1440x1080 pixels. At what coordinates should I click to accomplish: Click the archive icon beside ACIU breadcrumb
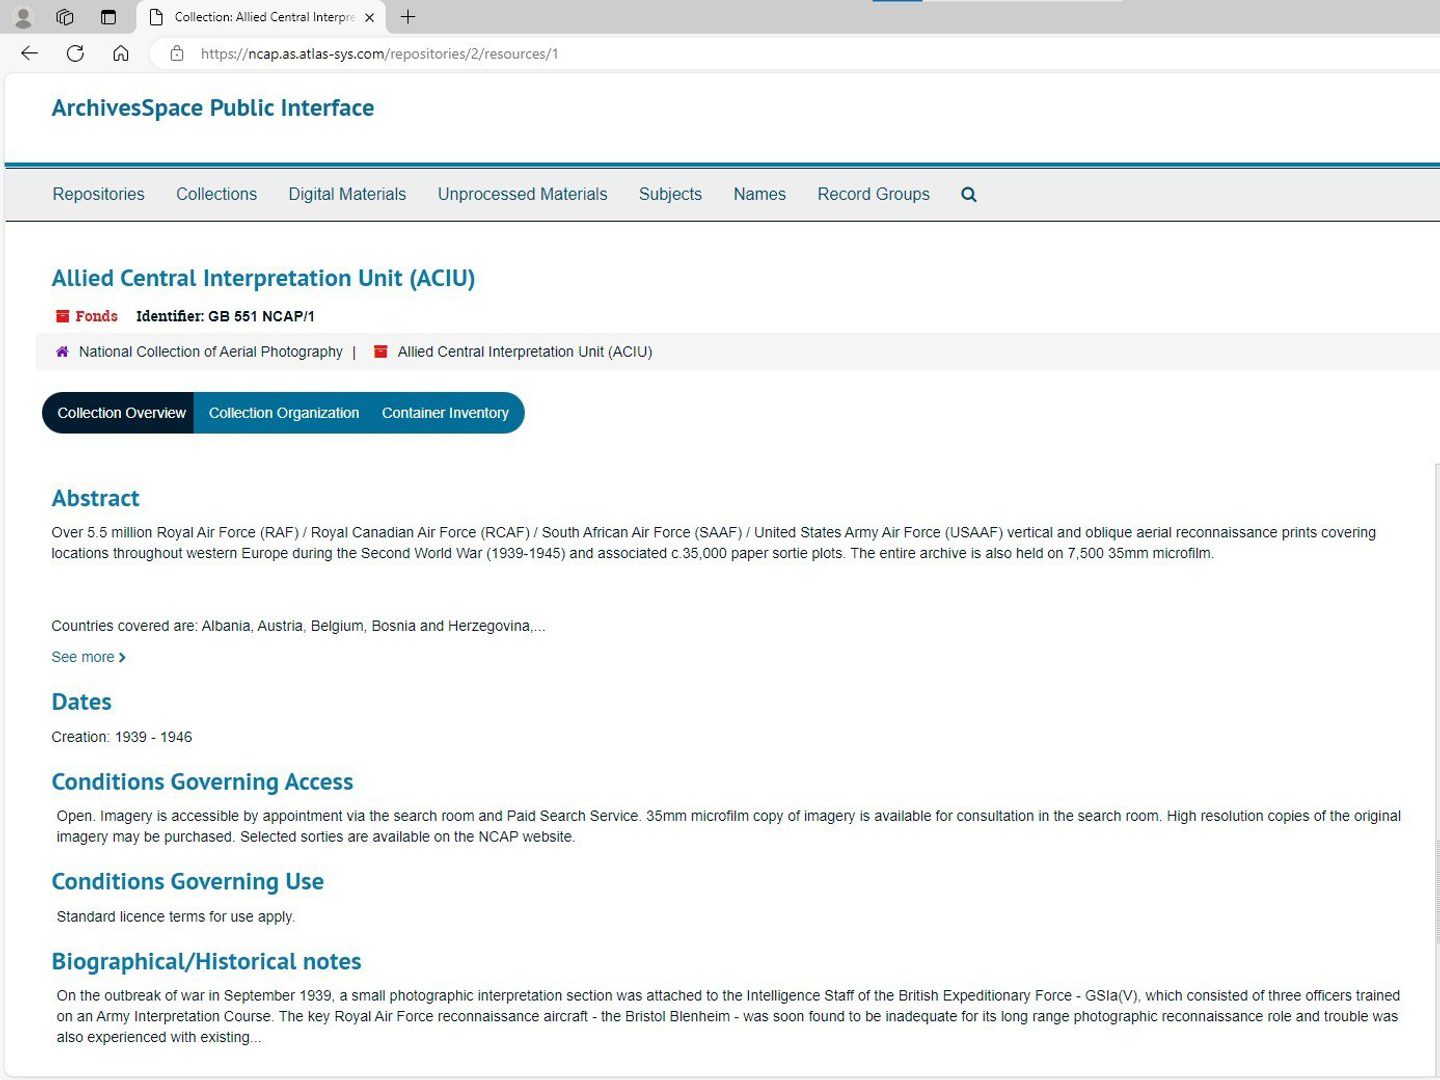[x=381, y=351]
